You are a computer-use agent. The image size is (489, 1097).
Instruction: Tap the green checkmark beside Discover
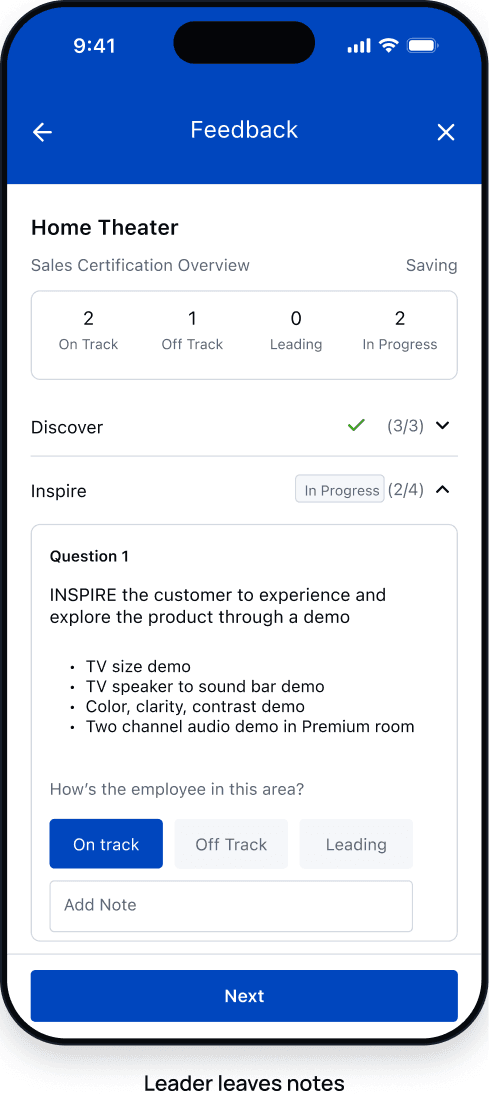click(356, 425)
